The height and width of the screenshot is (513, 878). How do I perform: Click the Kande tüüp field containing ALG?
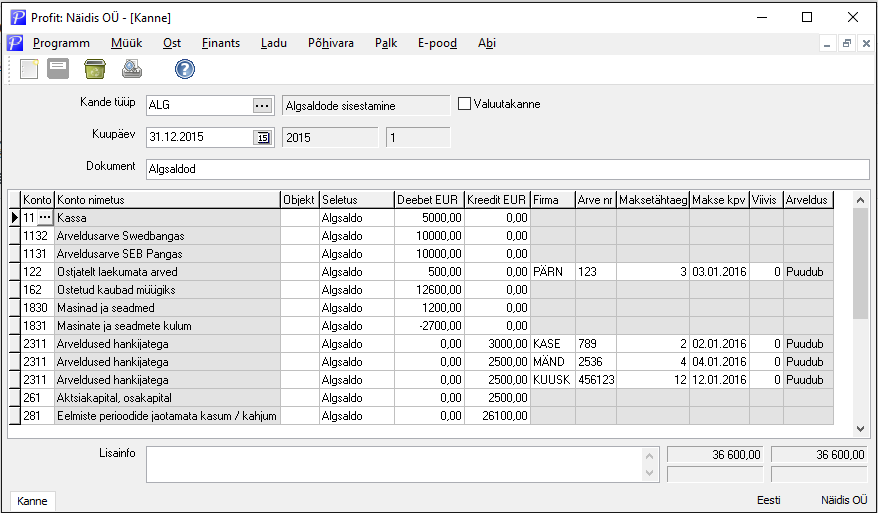click(199, 105)
